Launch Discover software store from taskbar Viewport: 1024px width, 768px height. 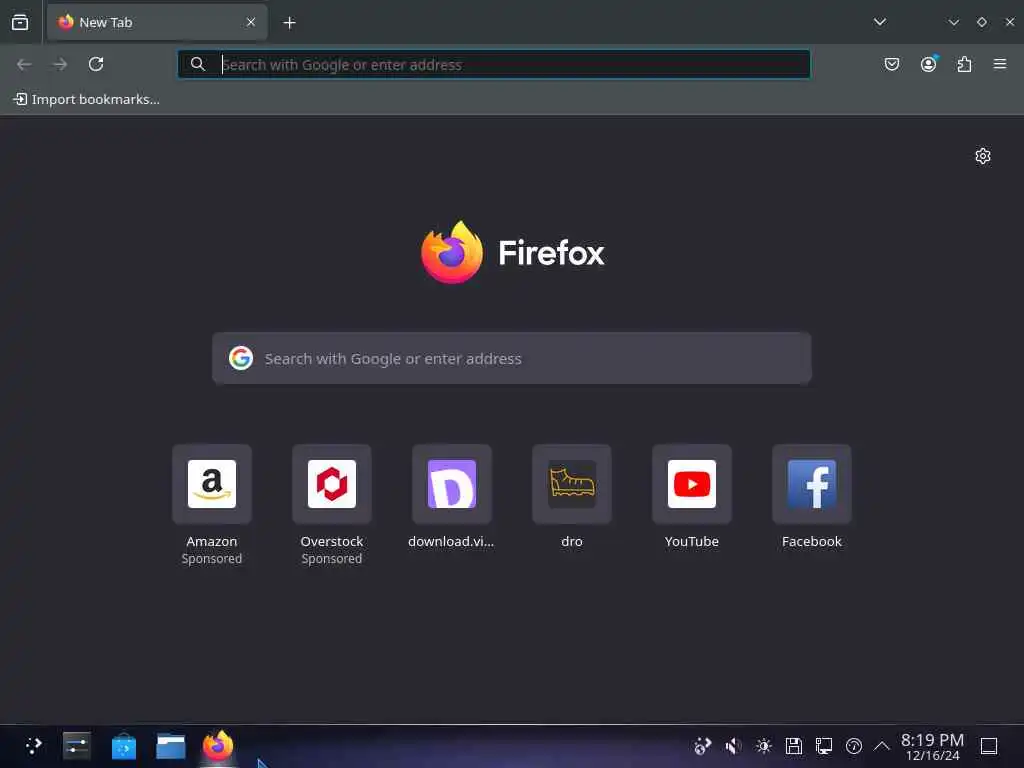point(124,746)
